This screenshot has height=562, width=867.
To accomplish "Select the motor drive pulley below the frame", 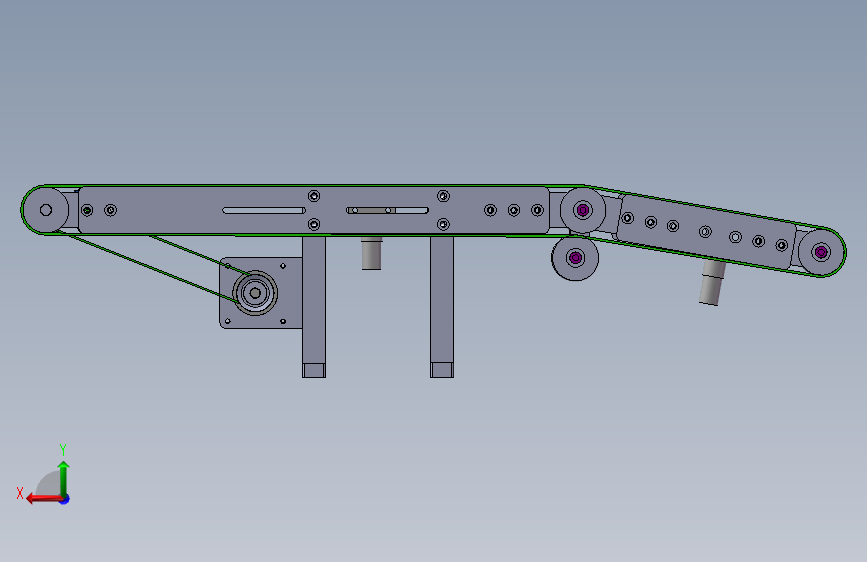I will pyautogui.click(x=255, y=293).
